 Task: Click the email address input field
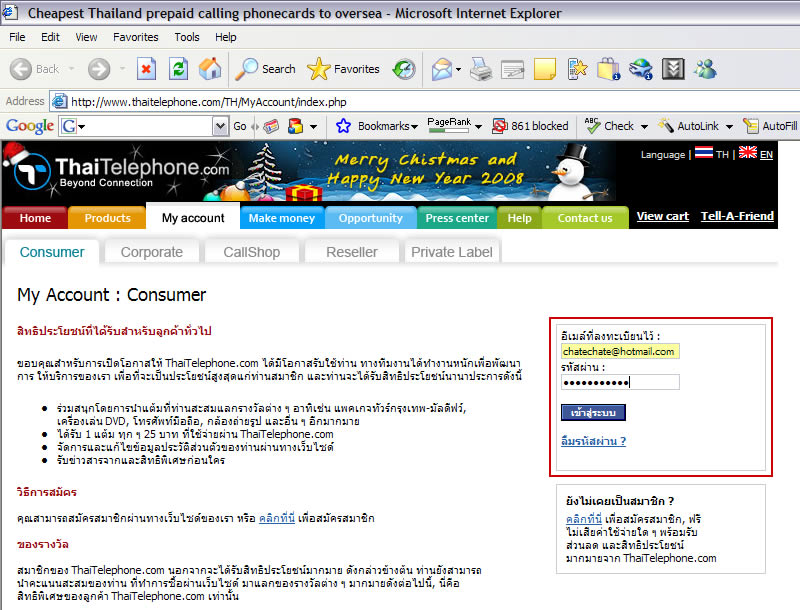point(620,351)
